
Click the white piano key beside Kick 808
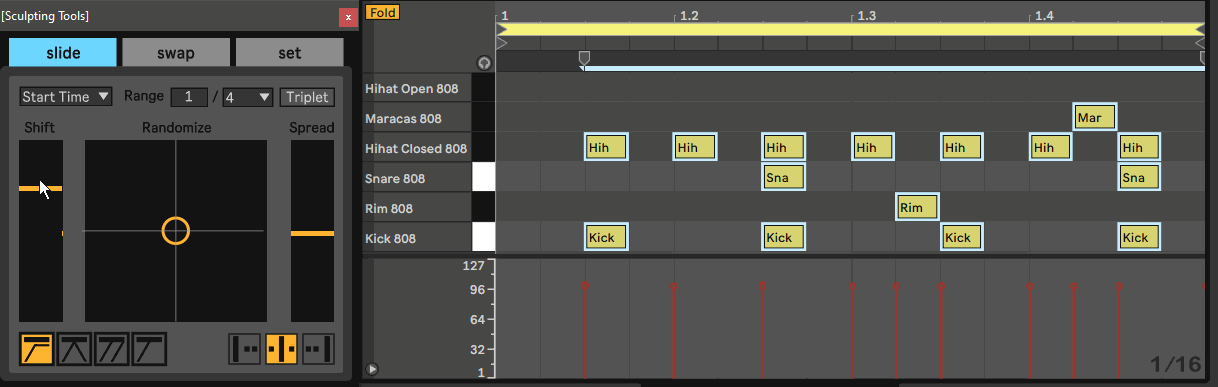(x=483, y=238)
